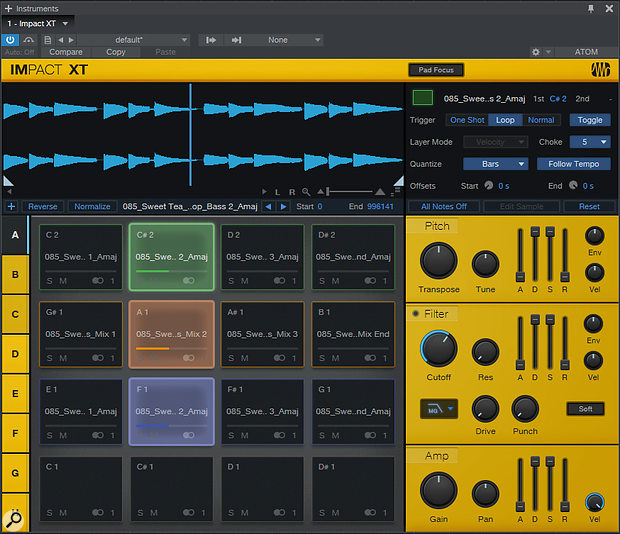
Task: Click the automation curve icon beside the power button
Action: [28, 40]
